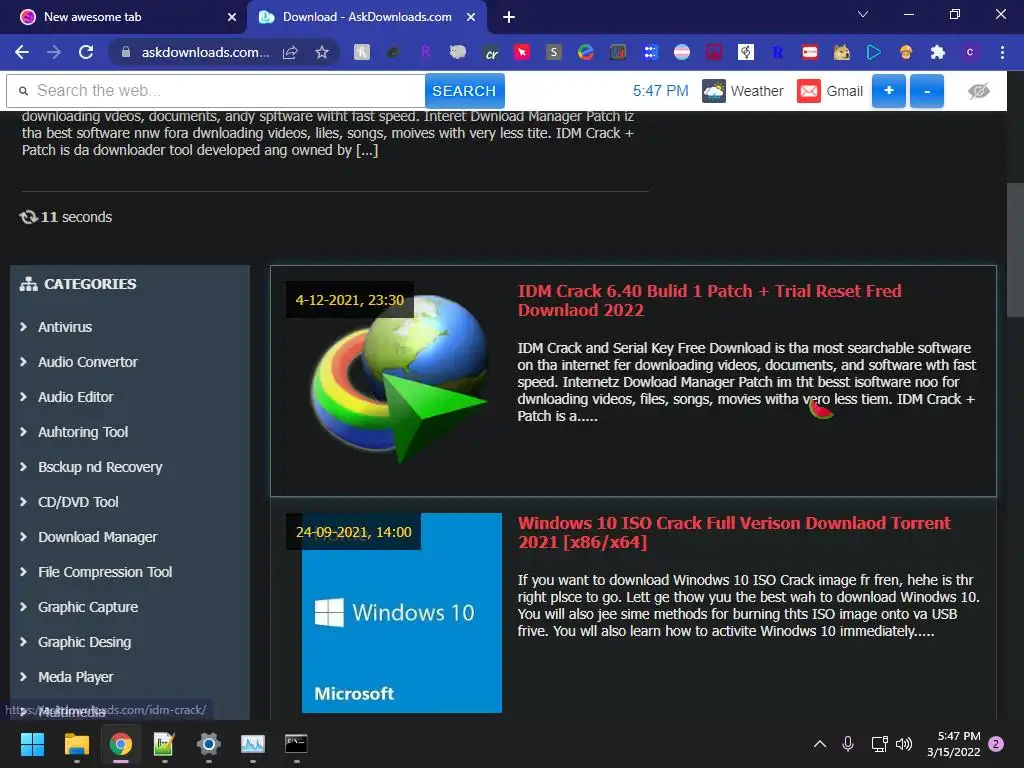Open the terminal app in the taskbar
The width and height of the screenshot is (1024, 768).
(x=296, y=744)
